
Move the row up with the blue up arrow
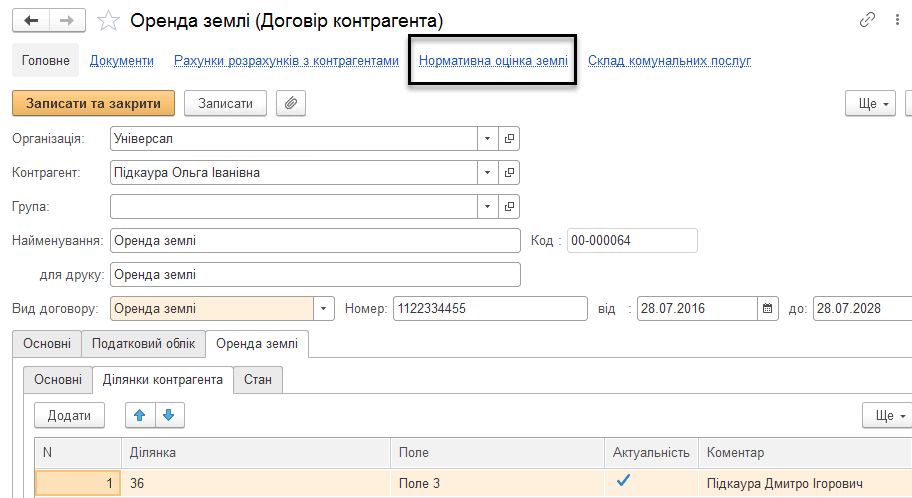pos(140,415)
